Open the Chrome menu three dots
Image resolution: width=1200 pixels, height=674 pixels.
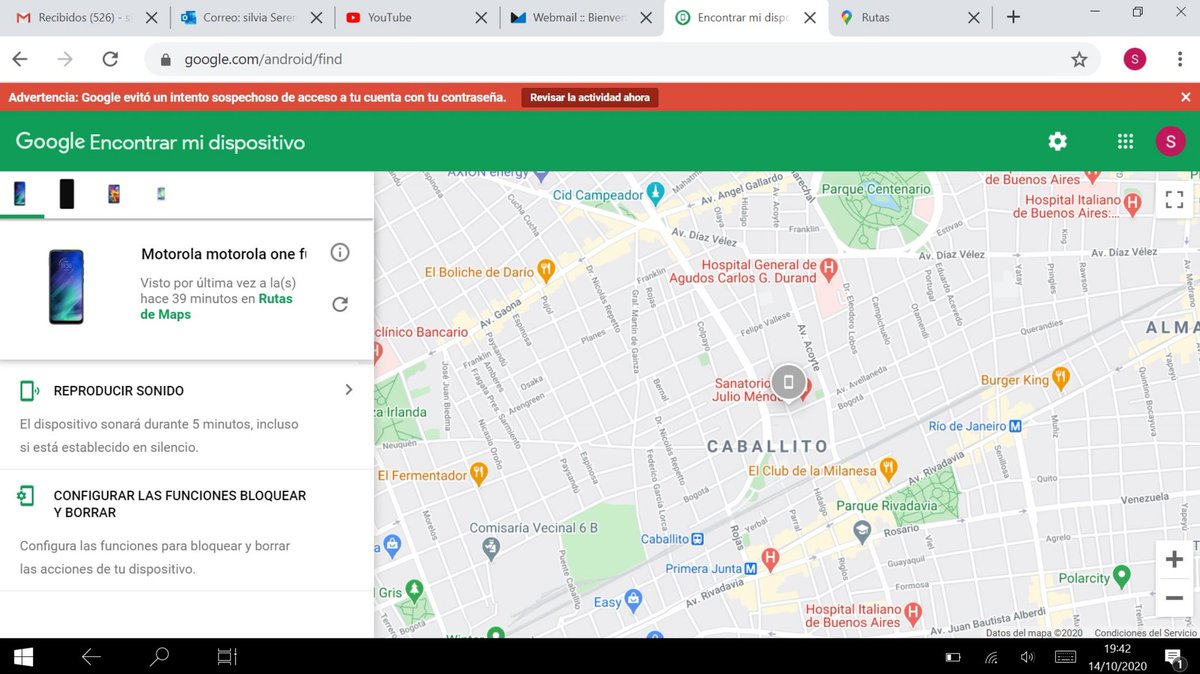pos(1179,59)
